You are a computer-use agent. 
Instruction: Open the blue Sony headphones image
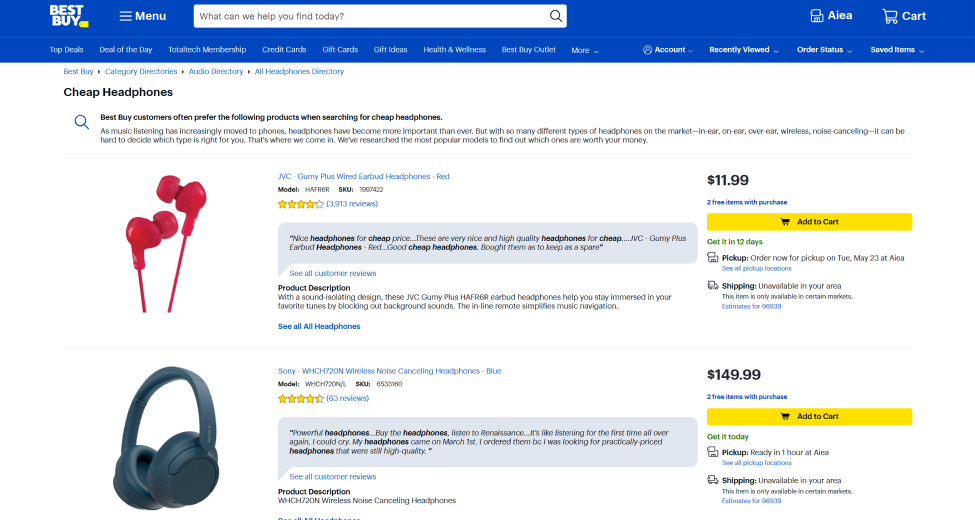(166, 438)
